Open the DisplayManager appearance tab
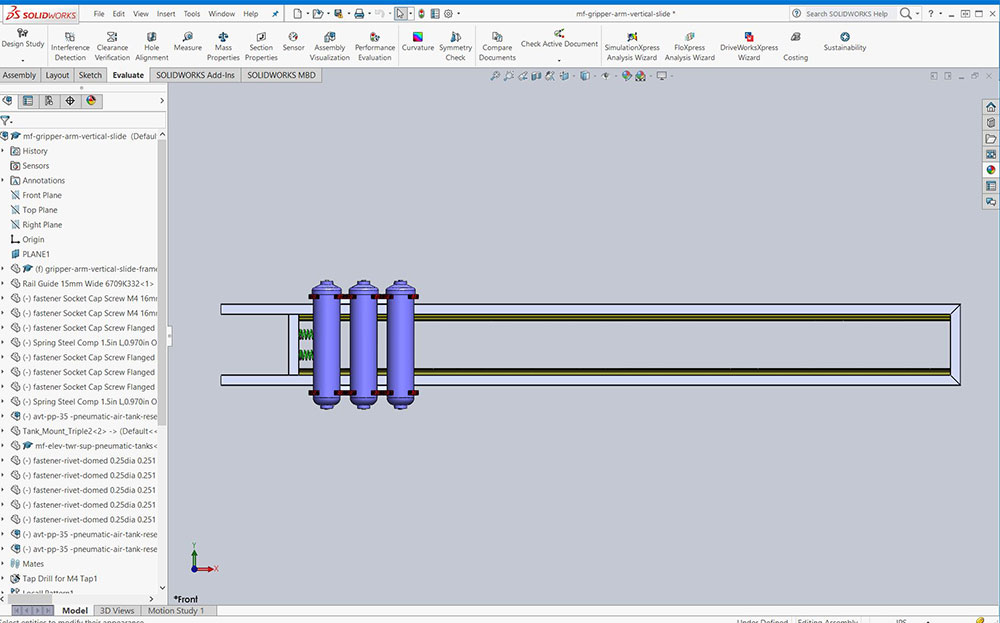The image size is (1000, 623). tap(91, 100)
